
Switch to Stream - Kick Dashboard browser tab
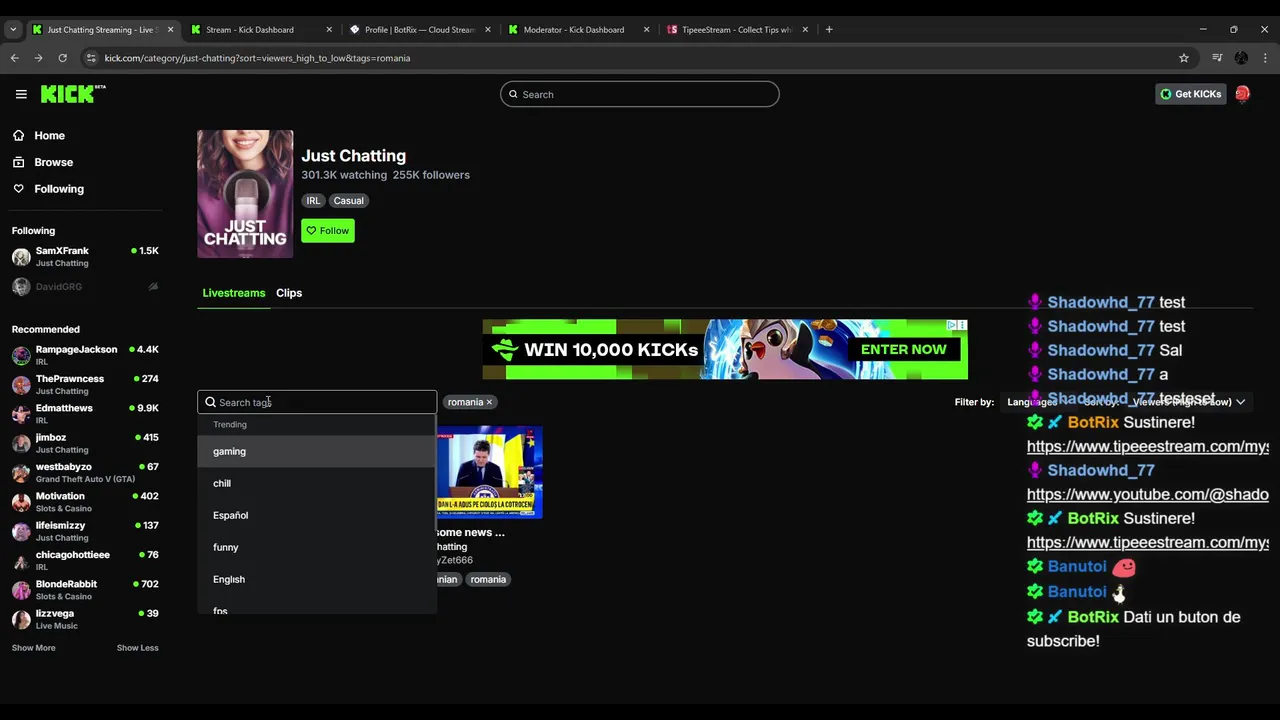[x=260, y=29]
